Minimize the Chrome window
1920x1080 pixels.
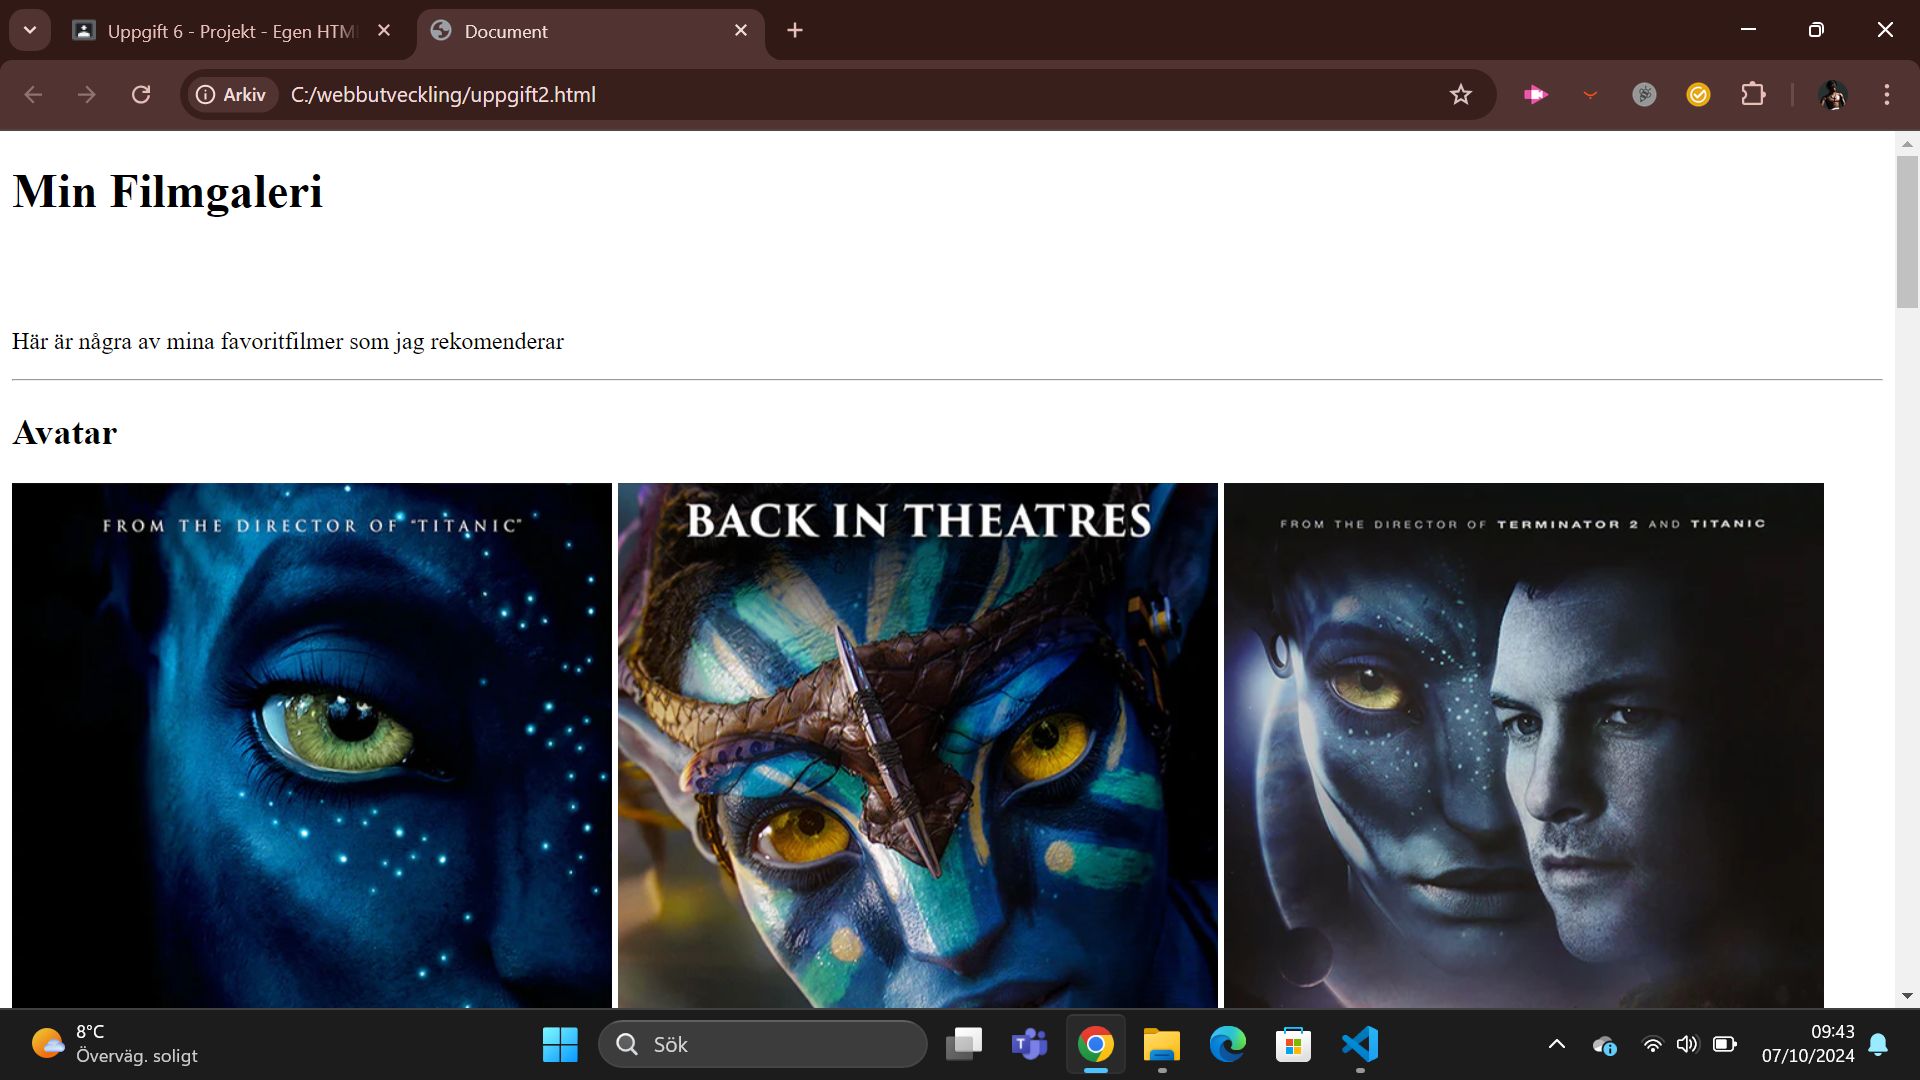(1749, 30)
